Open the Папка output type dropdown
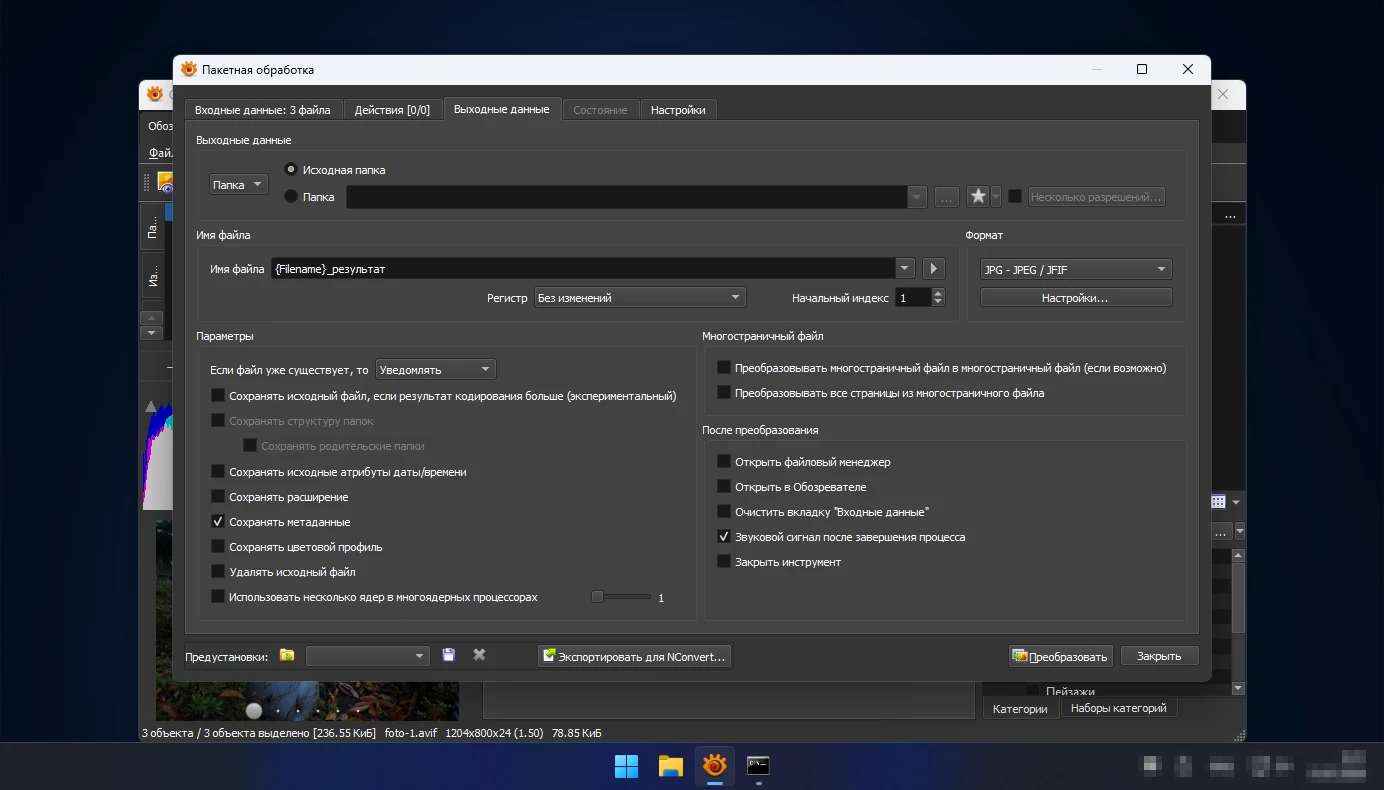 tap(238, 185)
